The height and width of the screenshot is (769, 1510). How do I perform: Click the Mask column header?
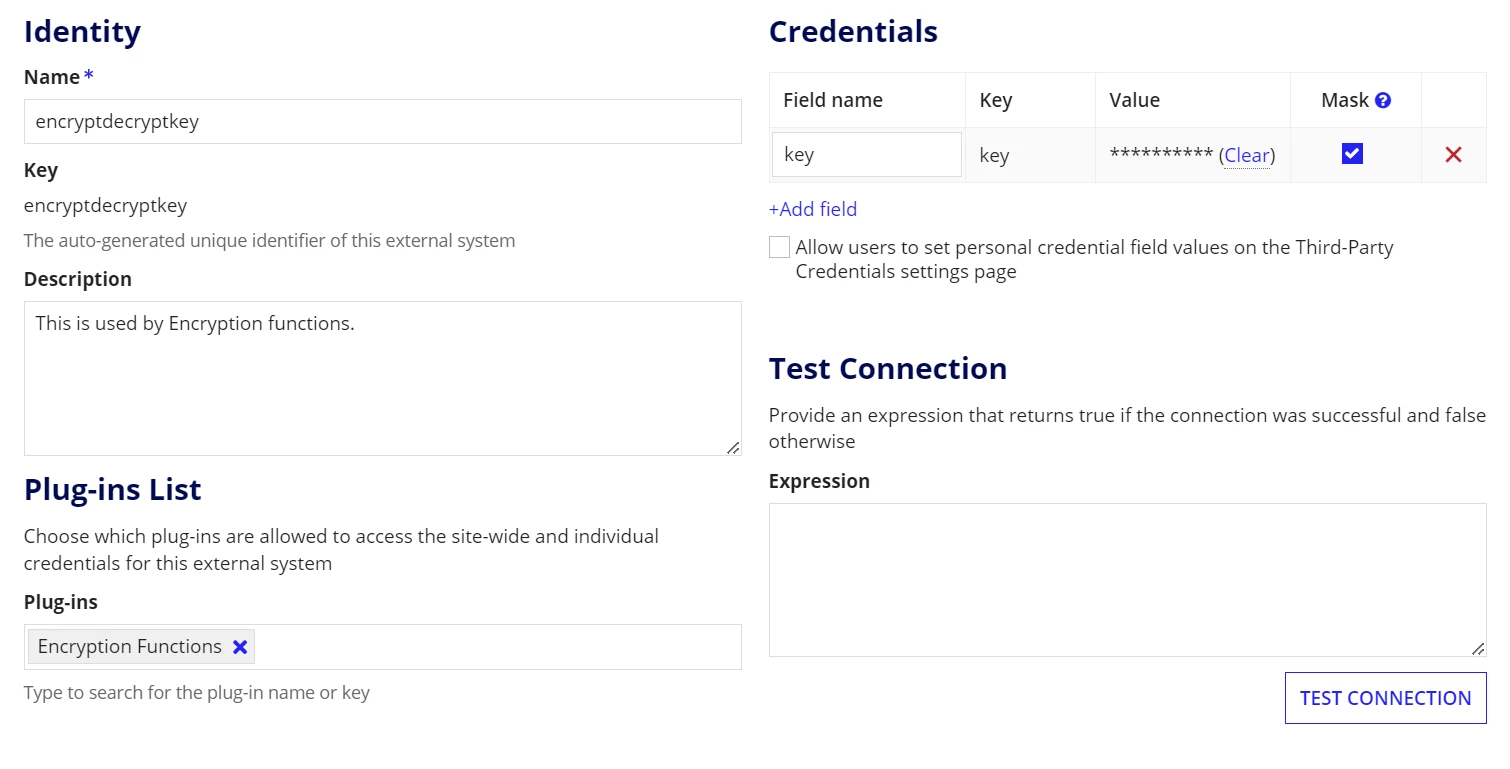(x=1345, y=100)
